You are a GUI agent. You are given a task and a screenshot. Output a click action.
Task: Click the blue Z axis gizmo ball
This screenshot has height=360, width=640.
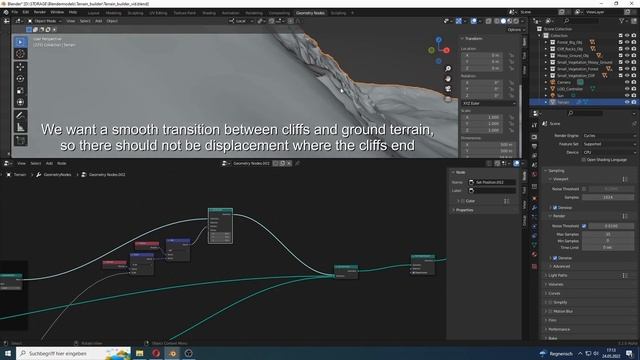click(x=438, y=40)
